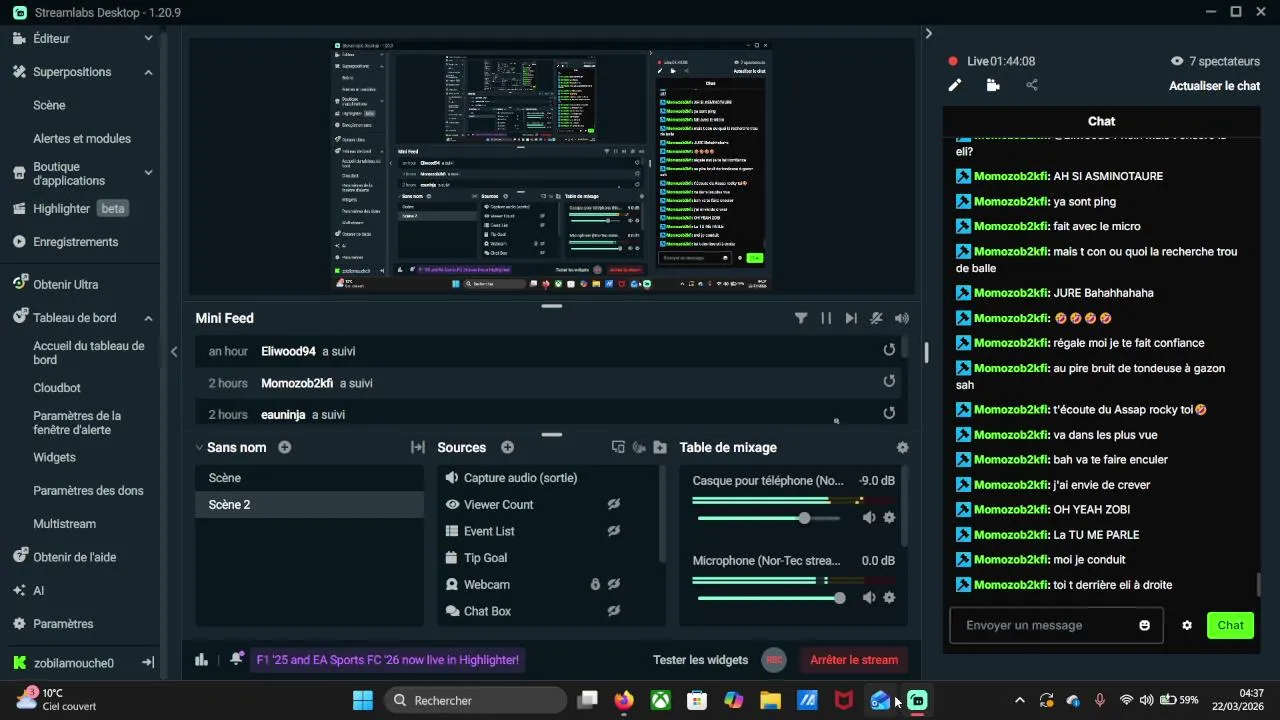Unlock the Webcam source lock icon
The height and width of the screenshot is (720, 1280).
595,584
